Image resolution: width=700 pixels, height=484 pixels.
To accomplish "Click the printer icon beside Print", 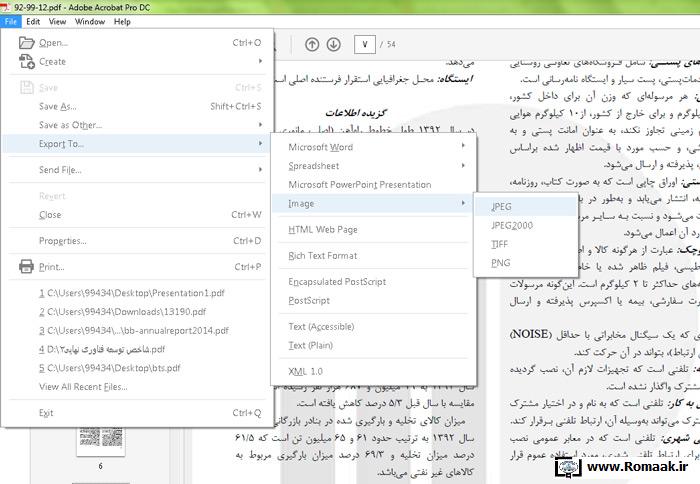I will point(26,267).
